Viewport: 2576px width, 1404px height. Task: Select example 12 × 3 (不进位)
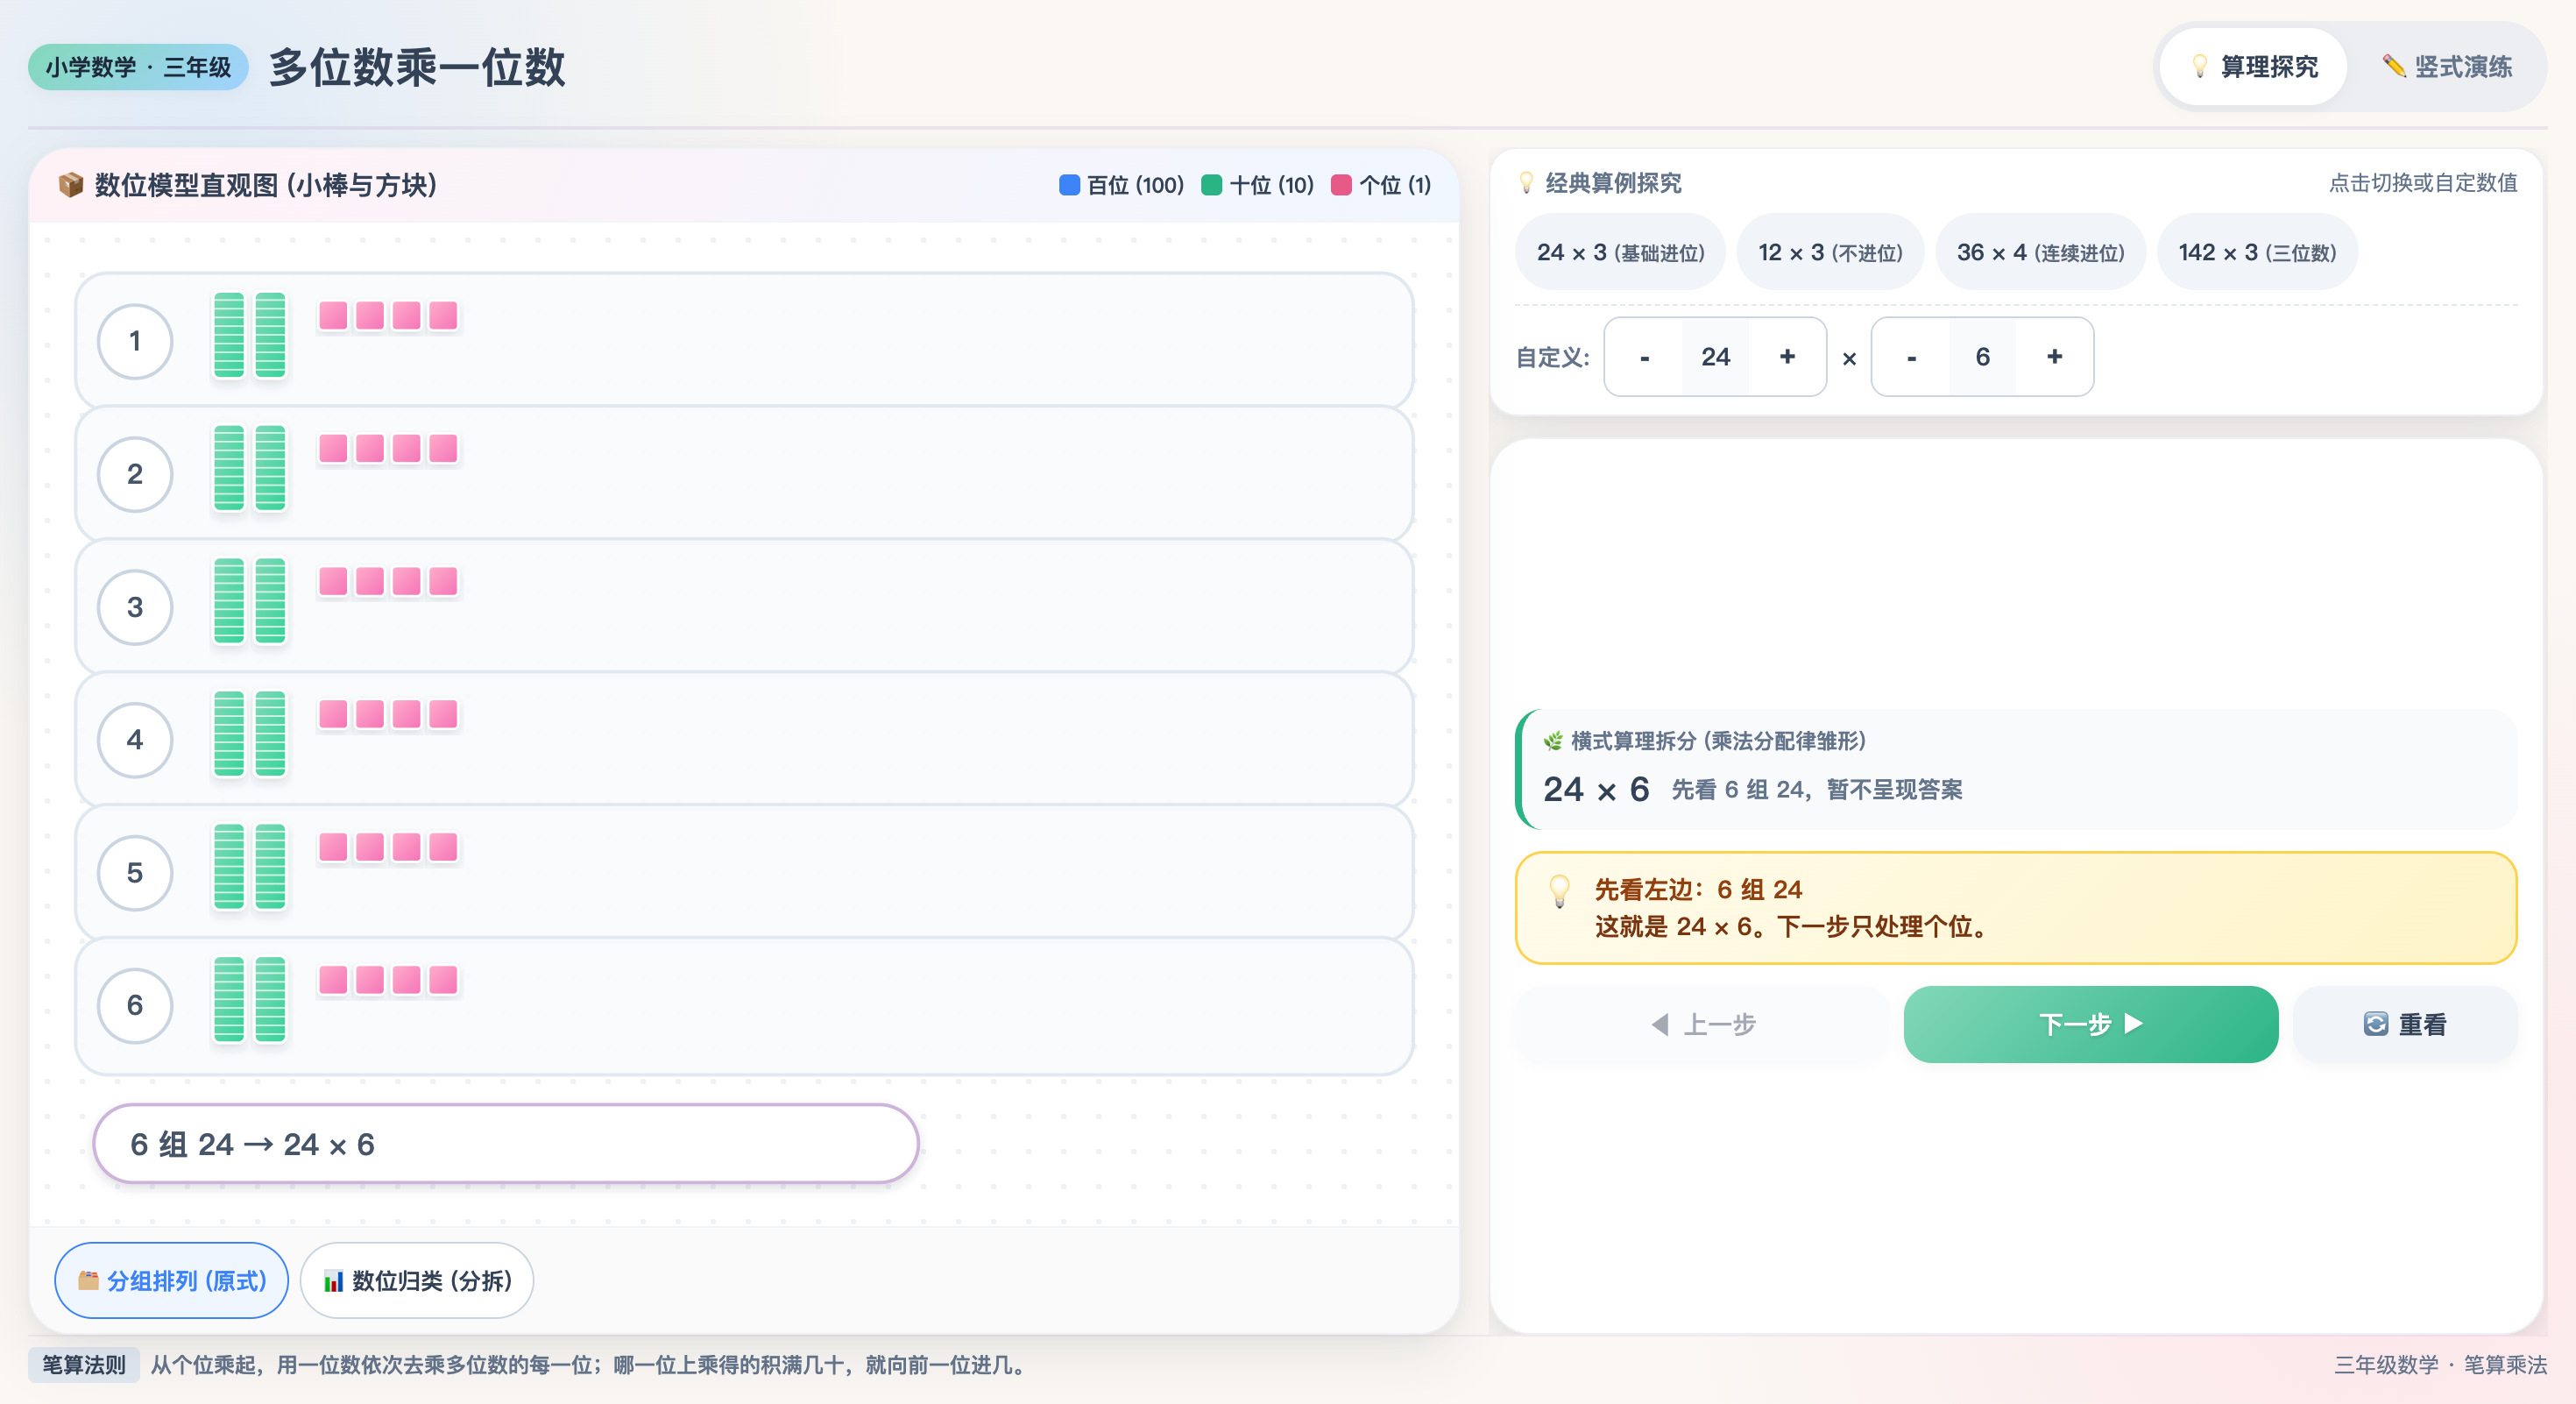click(x=1830, y=252)
